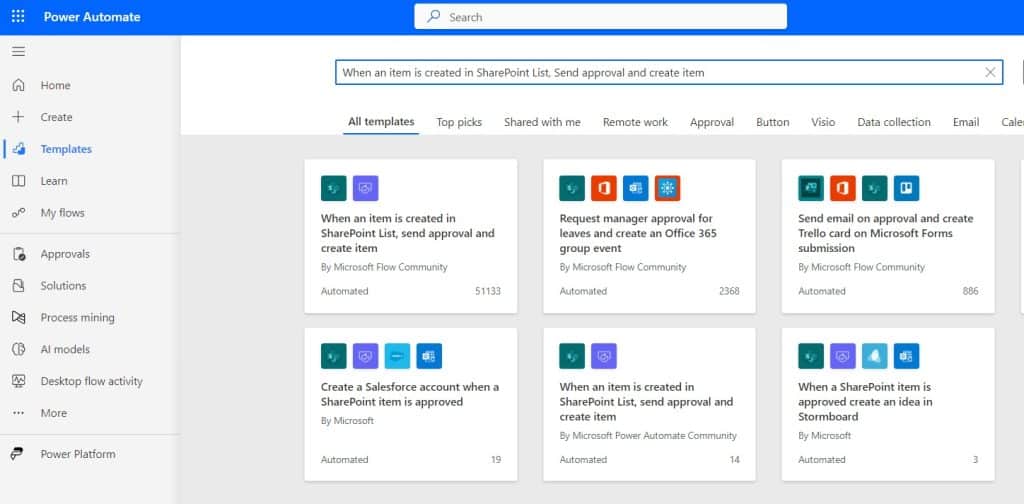Switch to the Top picks tab
The image size is (1024, 504).
tap(459, 122)
